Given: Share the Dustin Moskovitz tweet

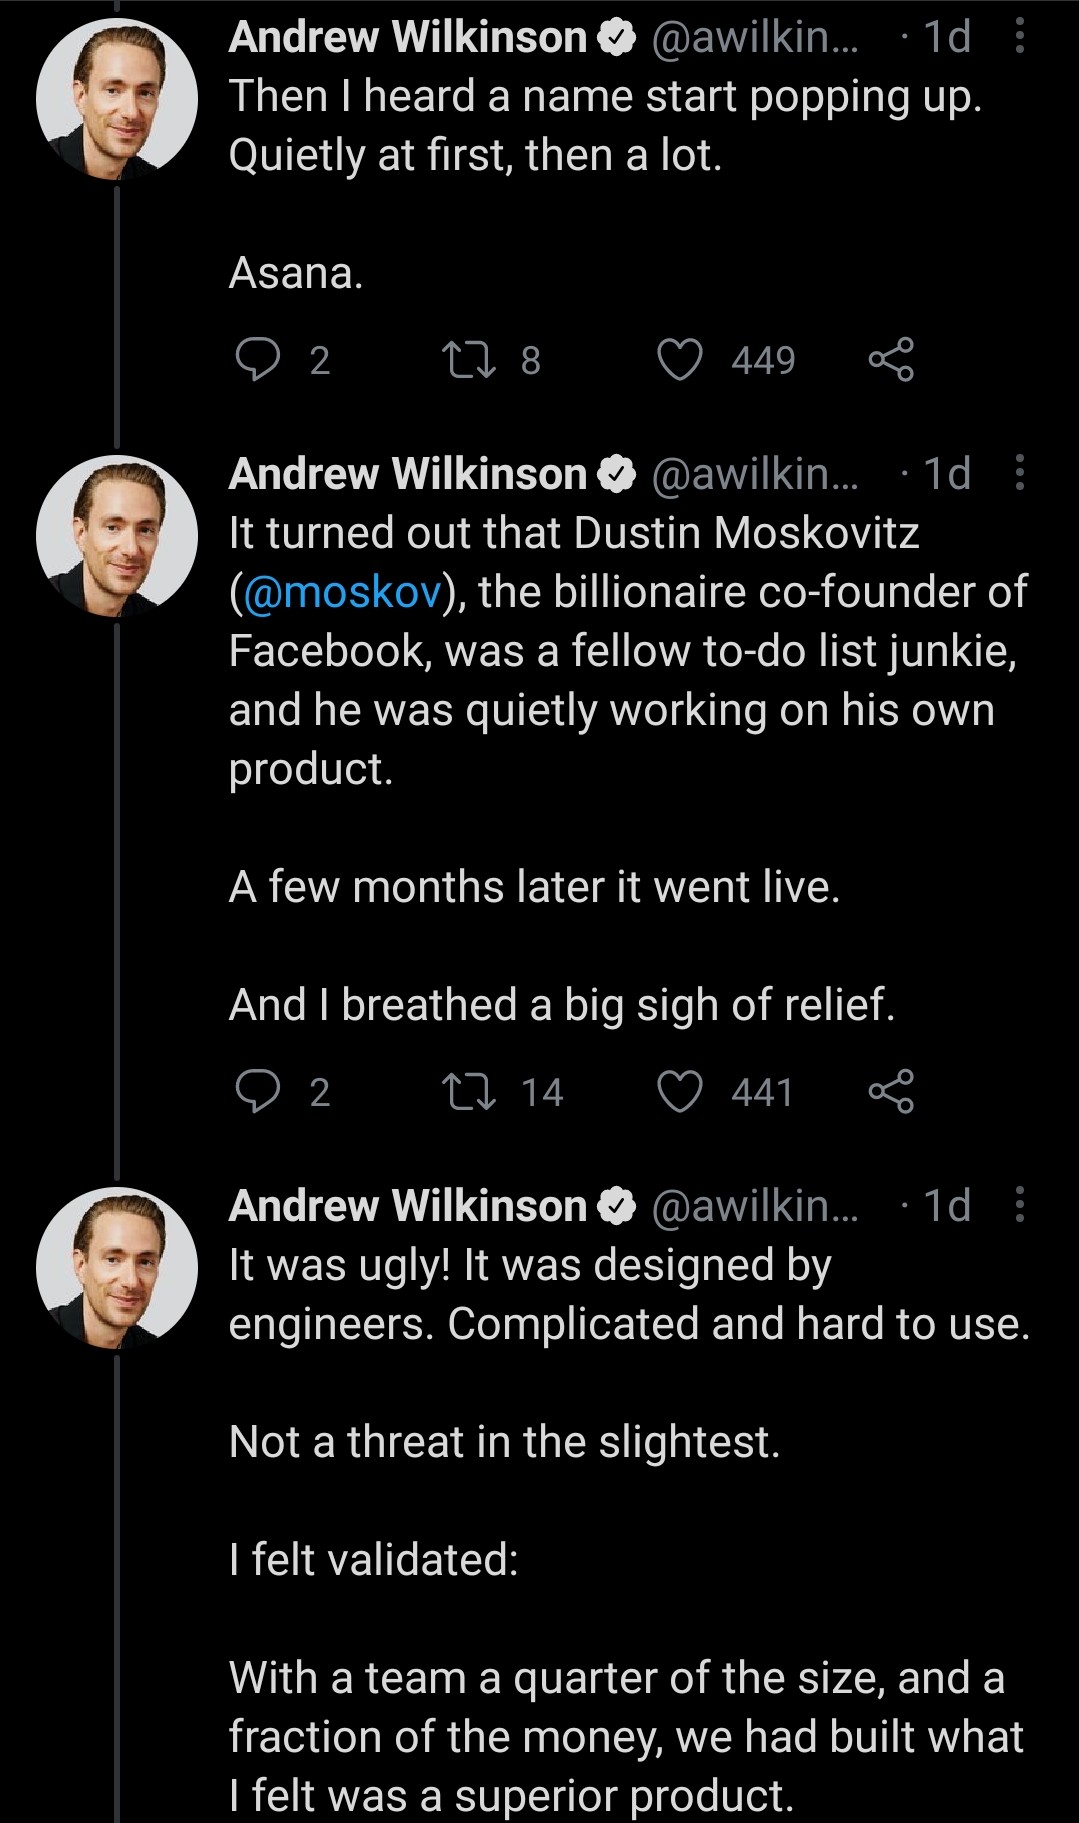Looking at the screenshot, I should click(x=891, y=1091).
